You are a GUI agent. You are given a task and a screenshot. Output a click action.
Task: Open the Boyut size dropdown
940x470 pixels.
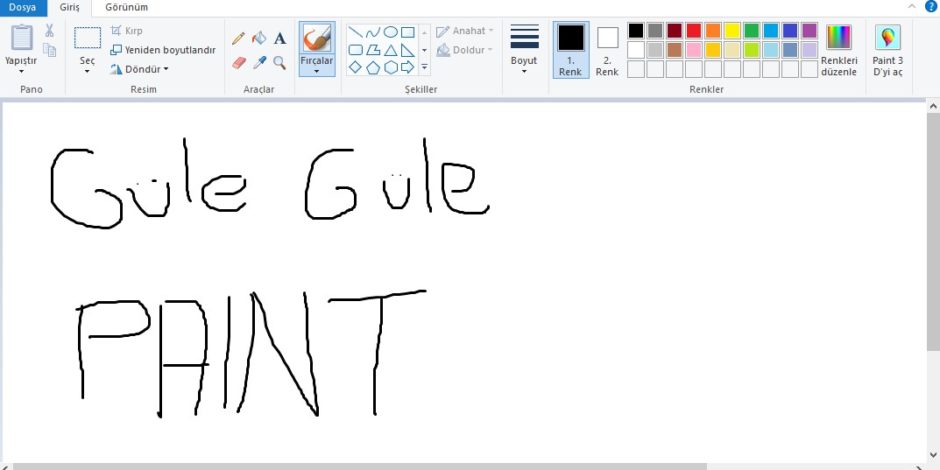524,50
